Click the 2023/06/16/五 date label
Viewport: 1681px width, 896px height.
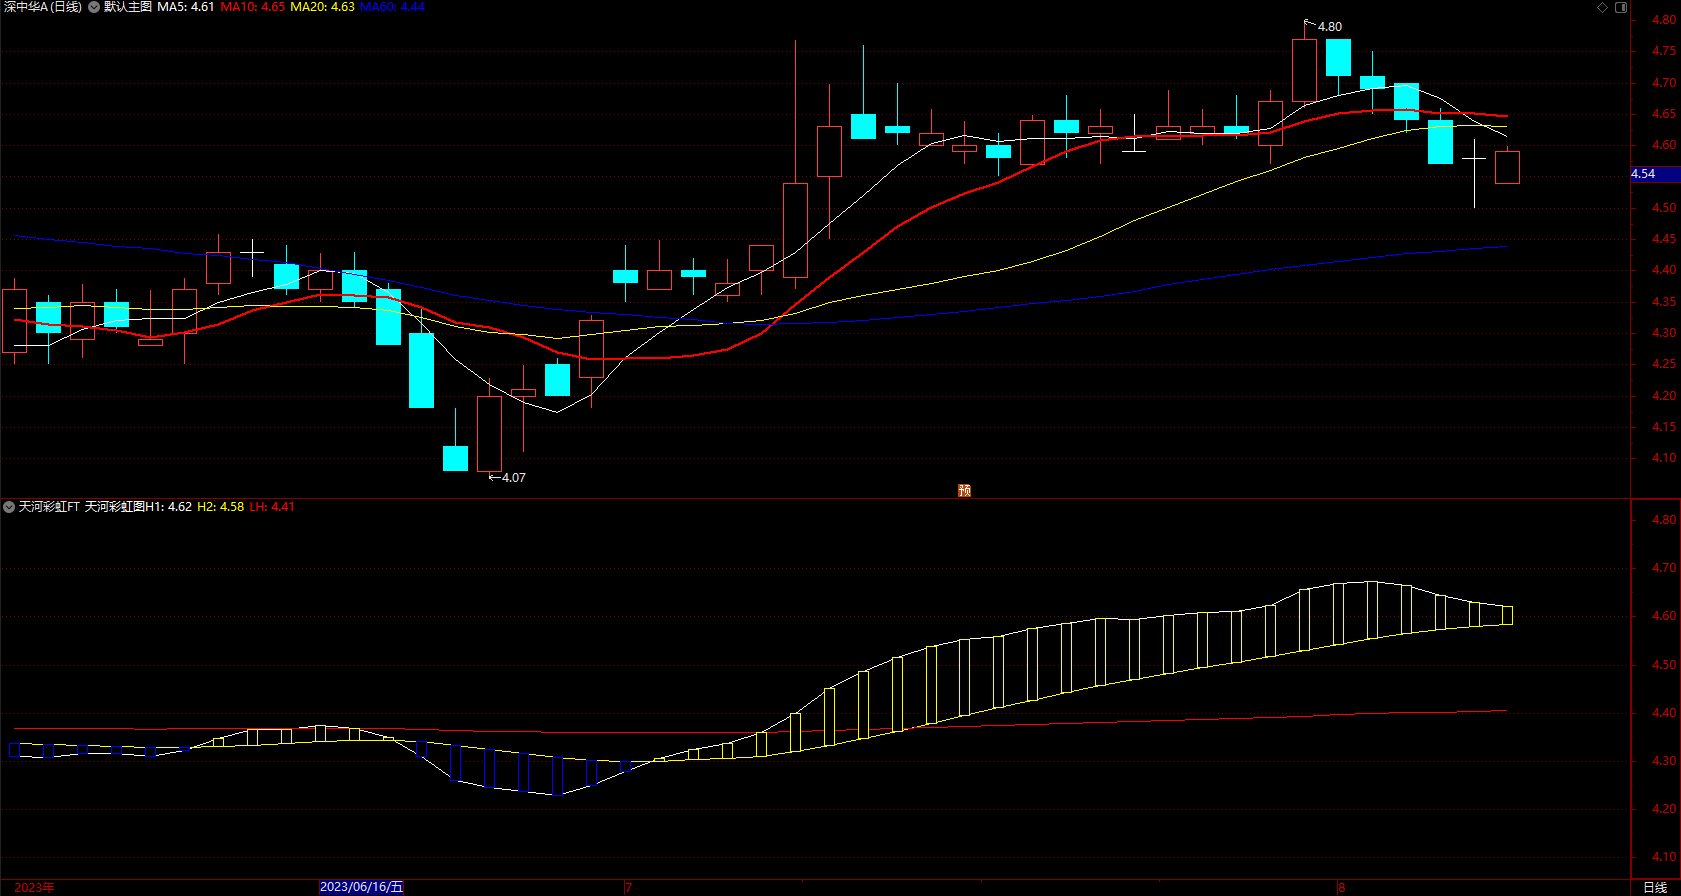tap(361, 887)
